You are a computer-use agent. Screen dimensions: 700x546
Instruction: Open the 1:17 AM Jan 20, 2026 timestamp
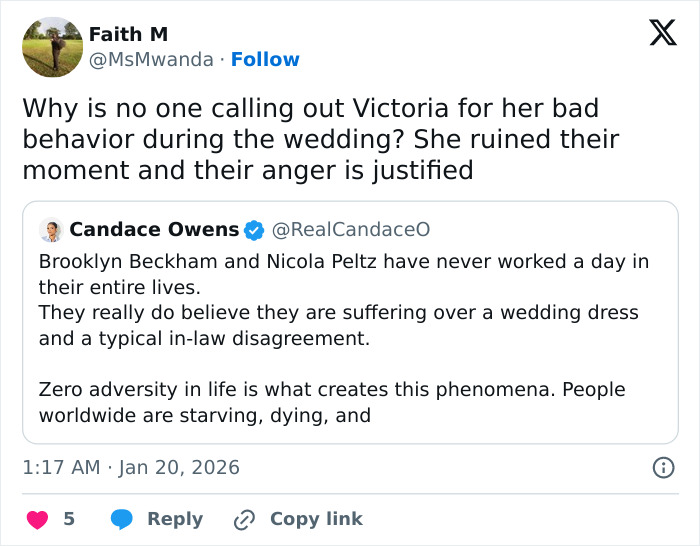coord(131,467)
